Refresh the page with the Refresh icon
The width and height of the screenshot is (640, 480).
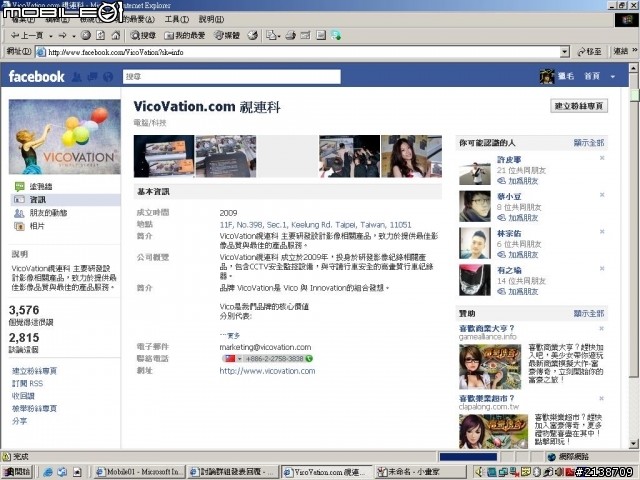(100, 36)
